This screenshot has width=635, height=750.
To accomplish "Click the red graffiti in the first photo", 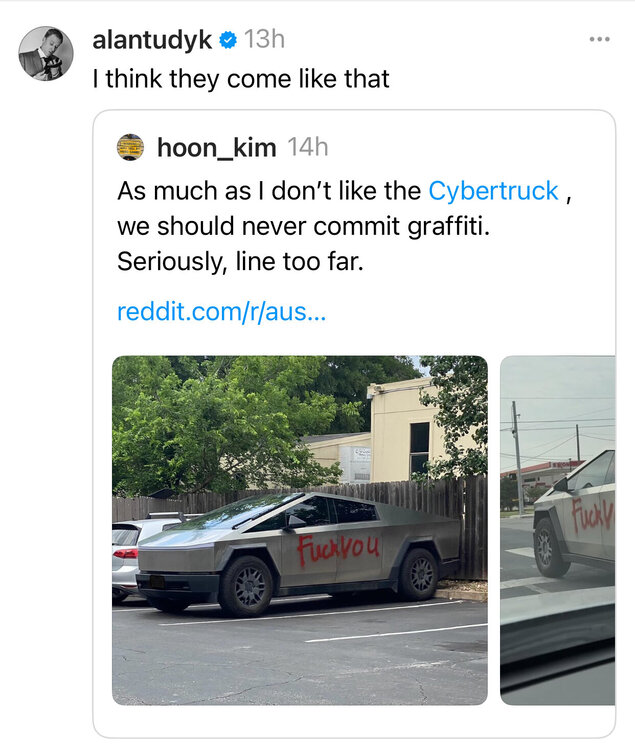I will 339,549.
